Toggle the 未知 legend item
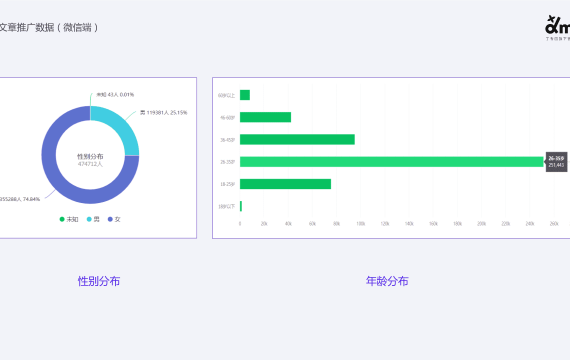This screenshot has height=360, width=570. tap(69, 219)
